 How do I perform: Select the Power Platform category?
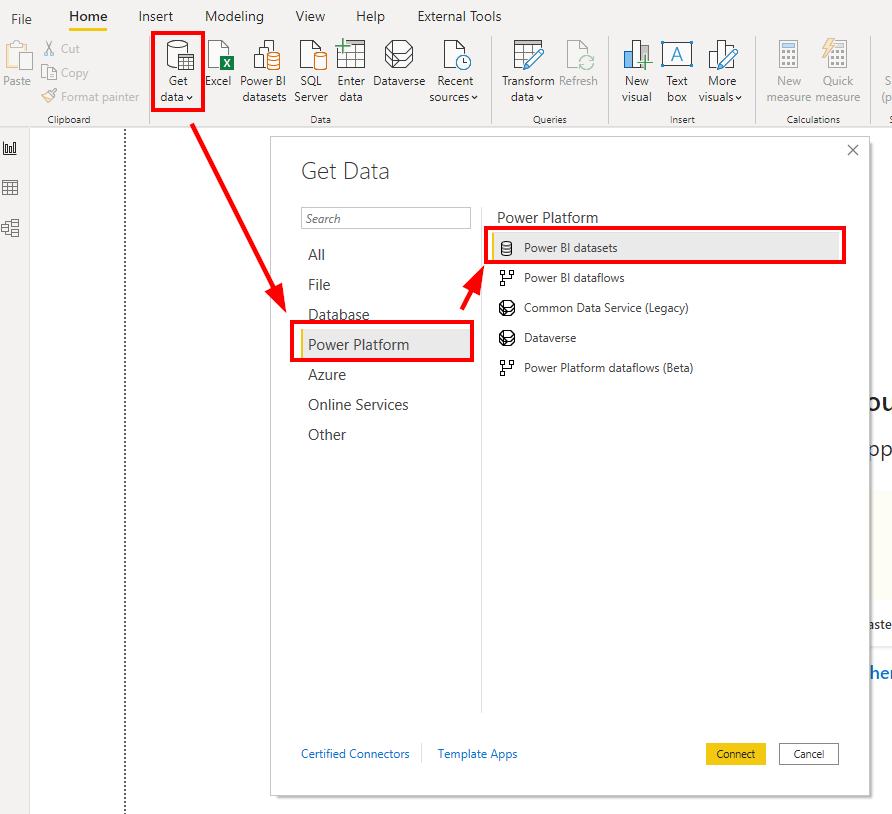coord(385,345)
